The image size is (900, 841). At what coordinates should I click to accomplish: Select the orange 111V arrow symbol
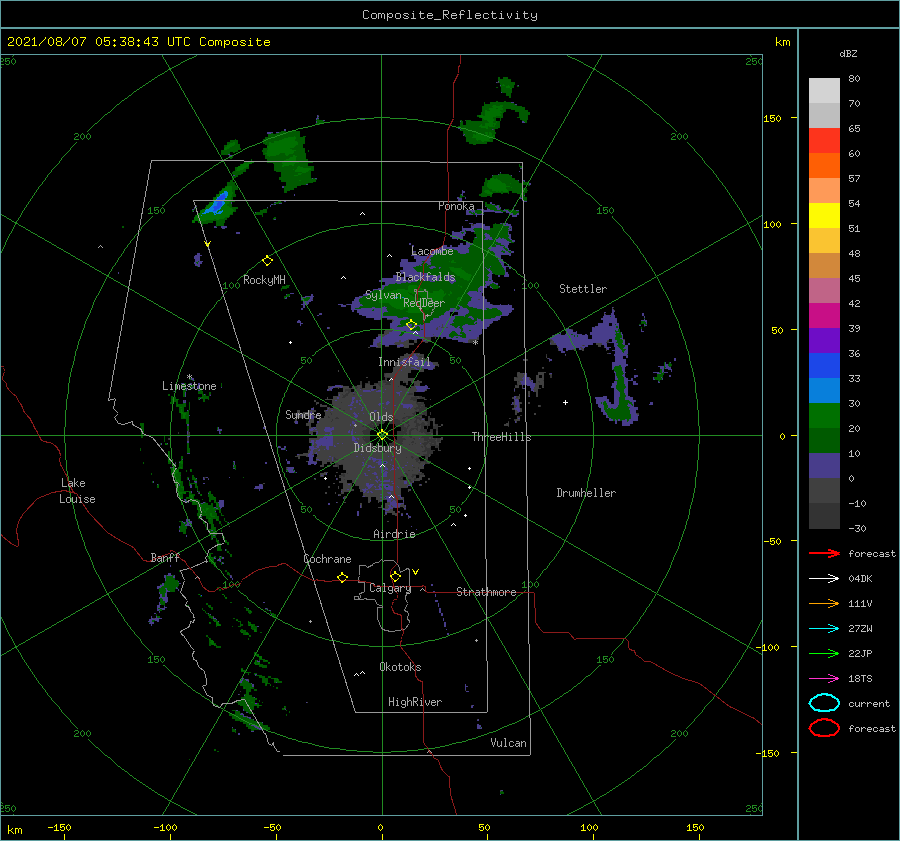[x=824, y=603]
